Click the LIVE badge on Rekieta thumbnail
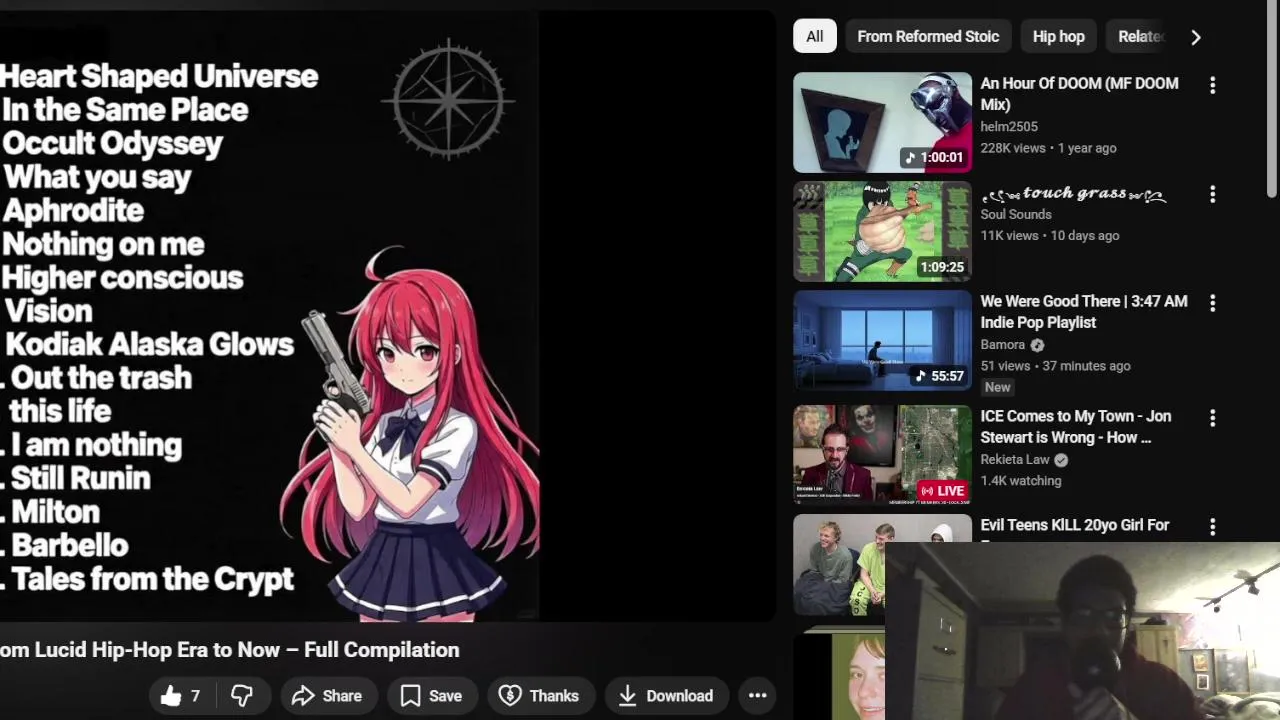1280x720 pixels. (x=943, y=491)
